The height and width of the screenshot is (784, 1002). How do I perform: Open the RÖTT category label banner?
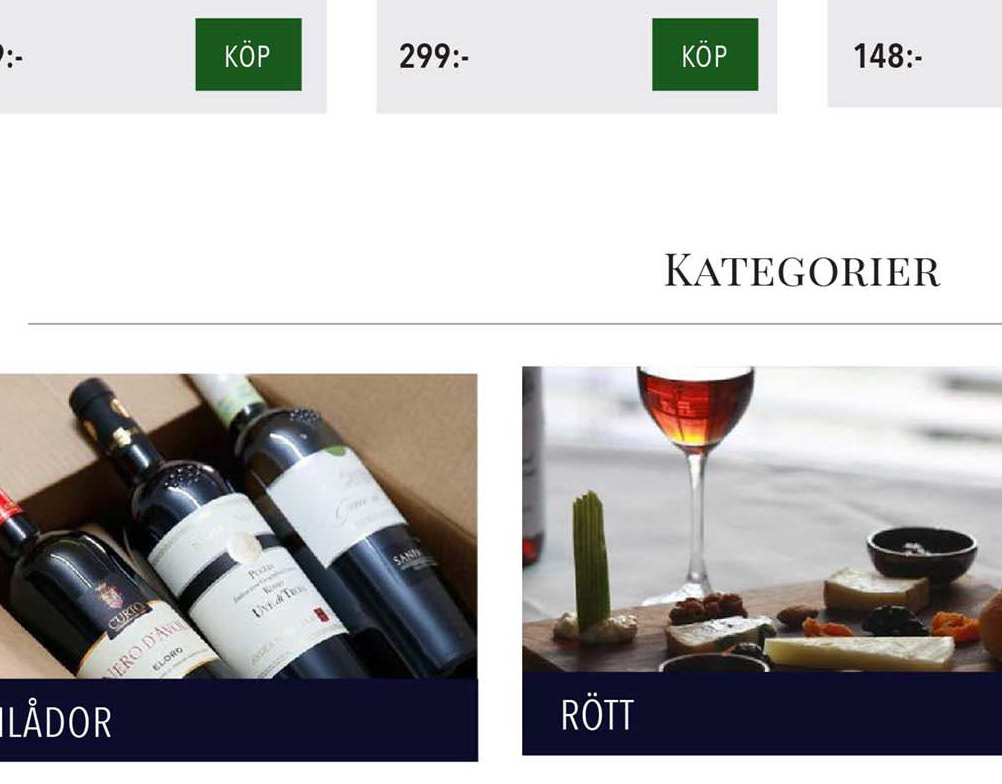click(x=762, y=714)
